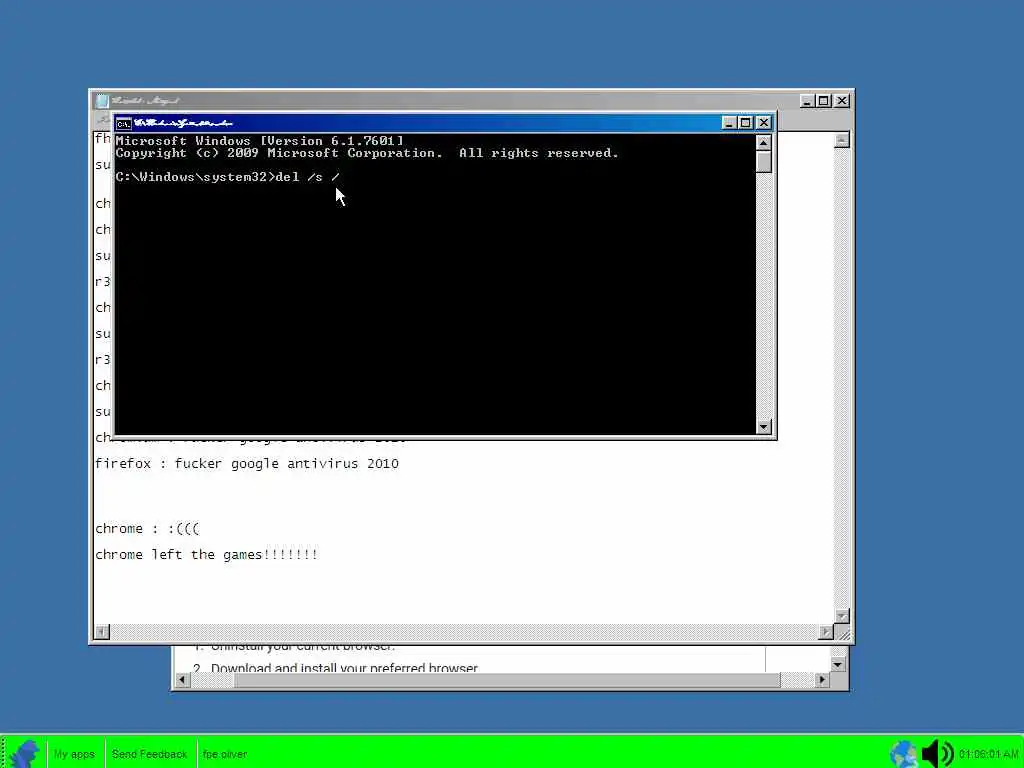Close the command prompt window

[763, 123]
